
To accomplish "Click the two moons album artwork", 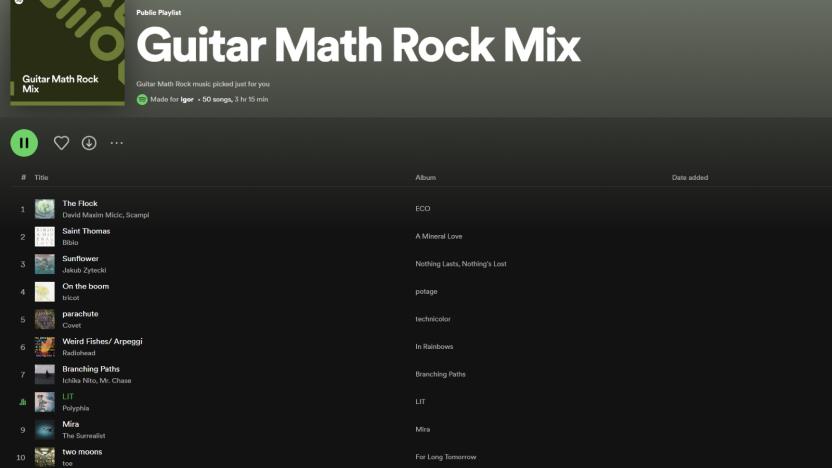I will [45, 457].
